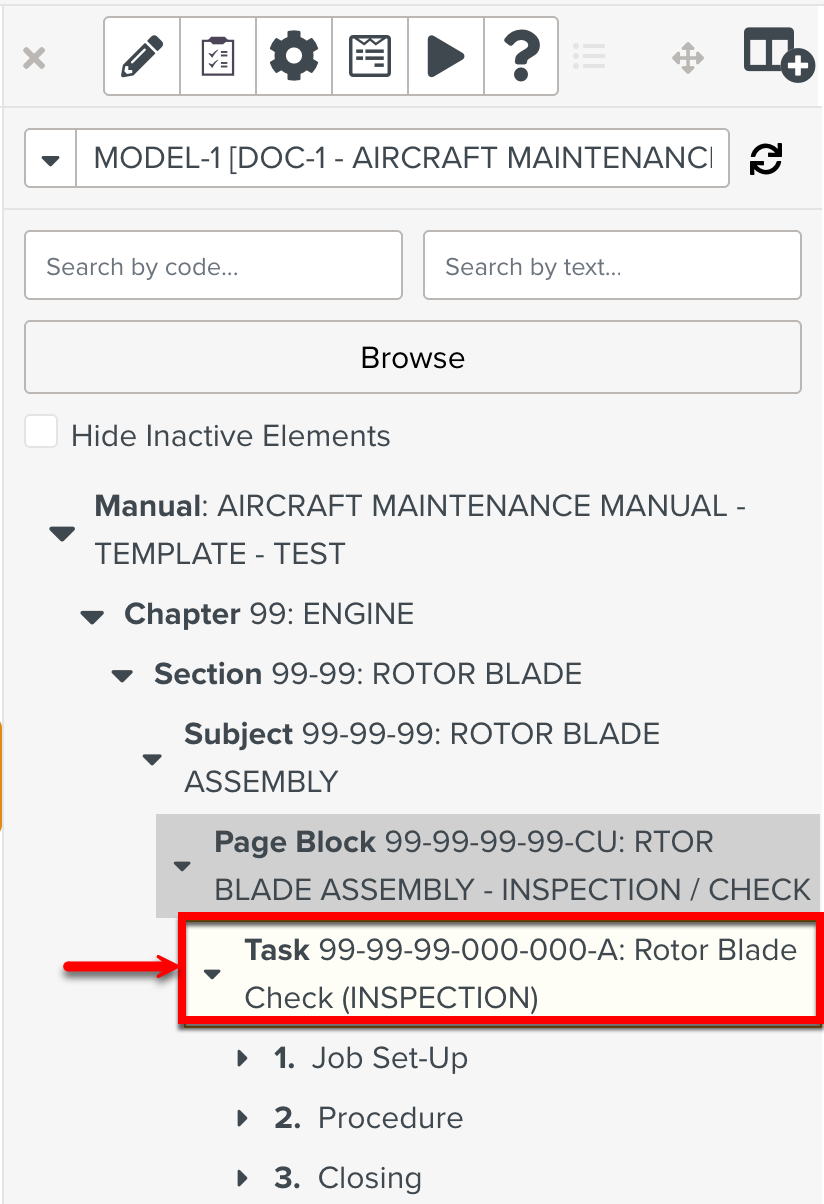Click the refresh sync icon
824x1204 pixels.
click(x=766, y=159)
